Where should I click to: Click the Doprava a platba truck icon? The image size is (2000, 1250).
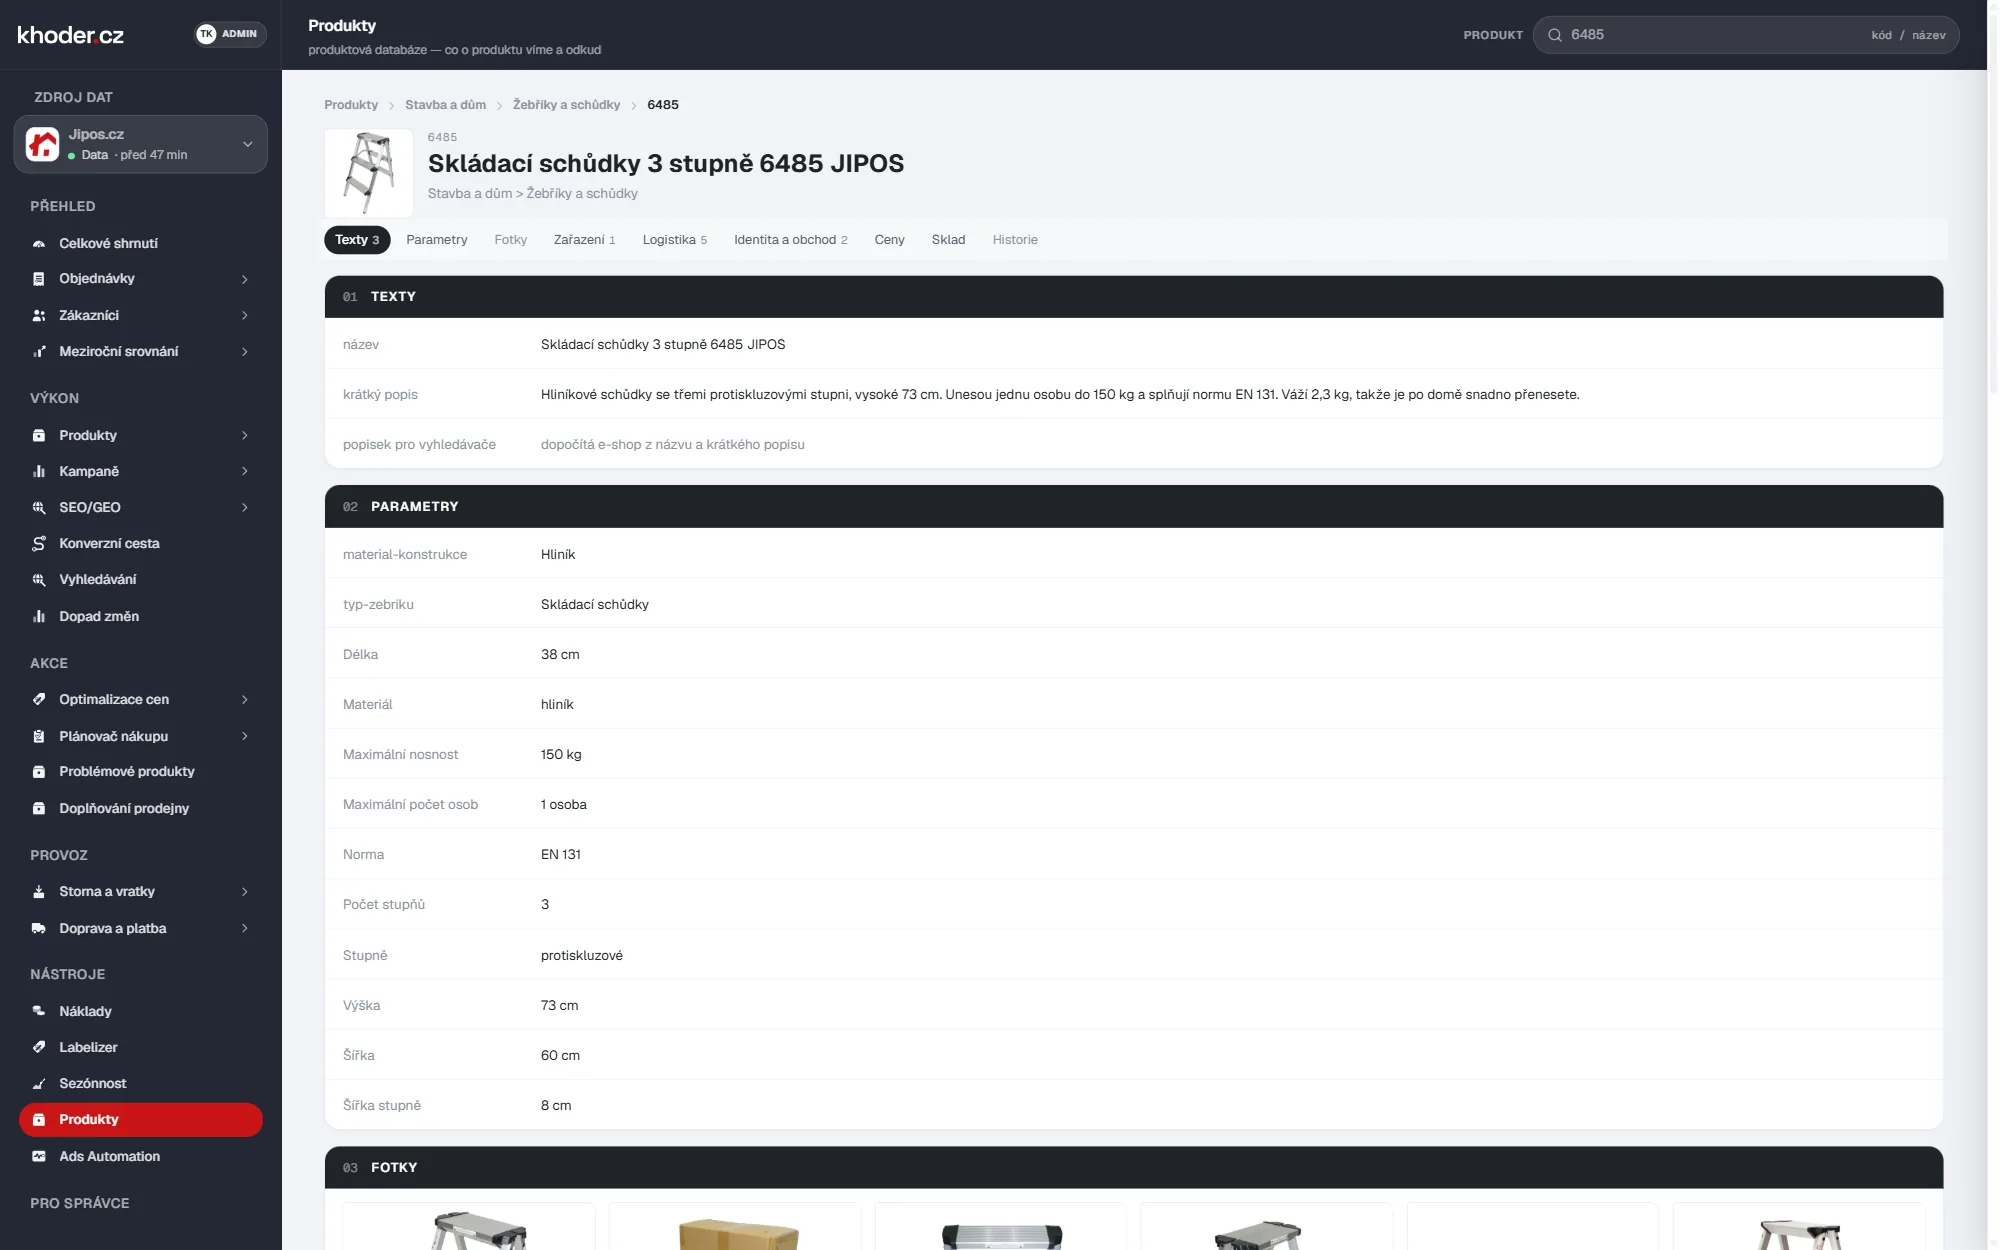click(39, 928)
